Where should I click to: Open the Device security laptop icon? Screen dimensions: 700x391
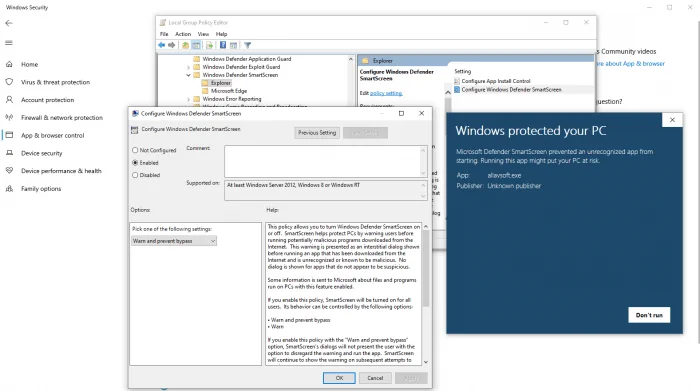point(9,153)
